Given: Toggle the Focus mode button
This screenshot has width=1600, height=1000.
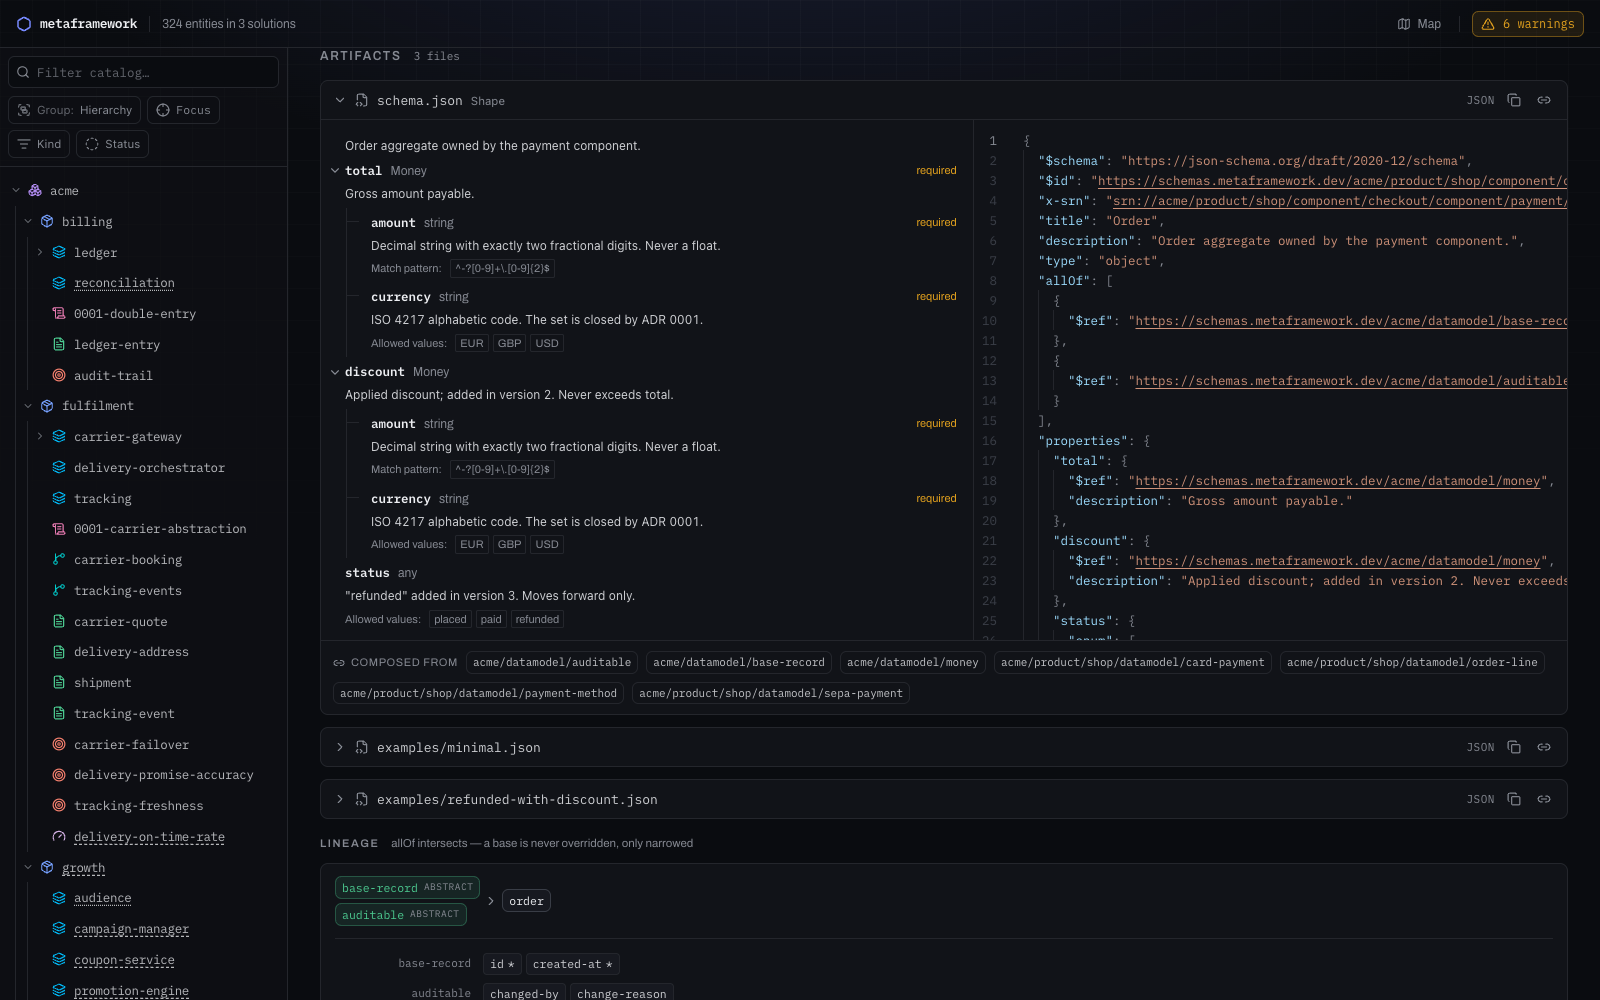Looking at the screenshot, I should coord(183,110).
